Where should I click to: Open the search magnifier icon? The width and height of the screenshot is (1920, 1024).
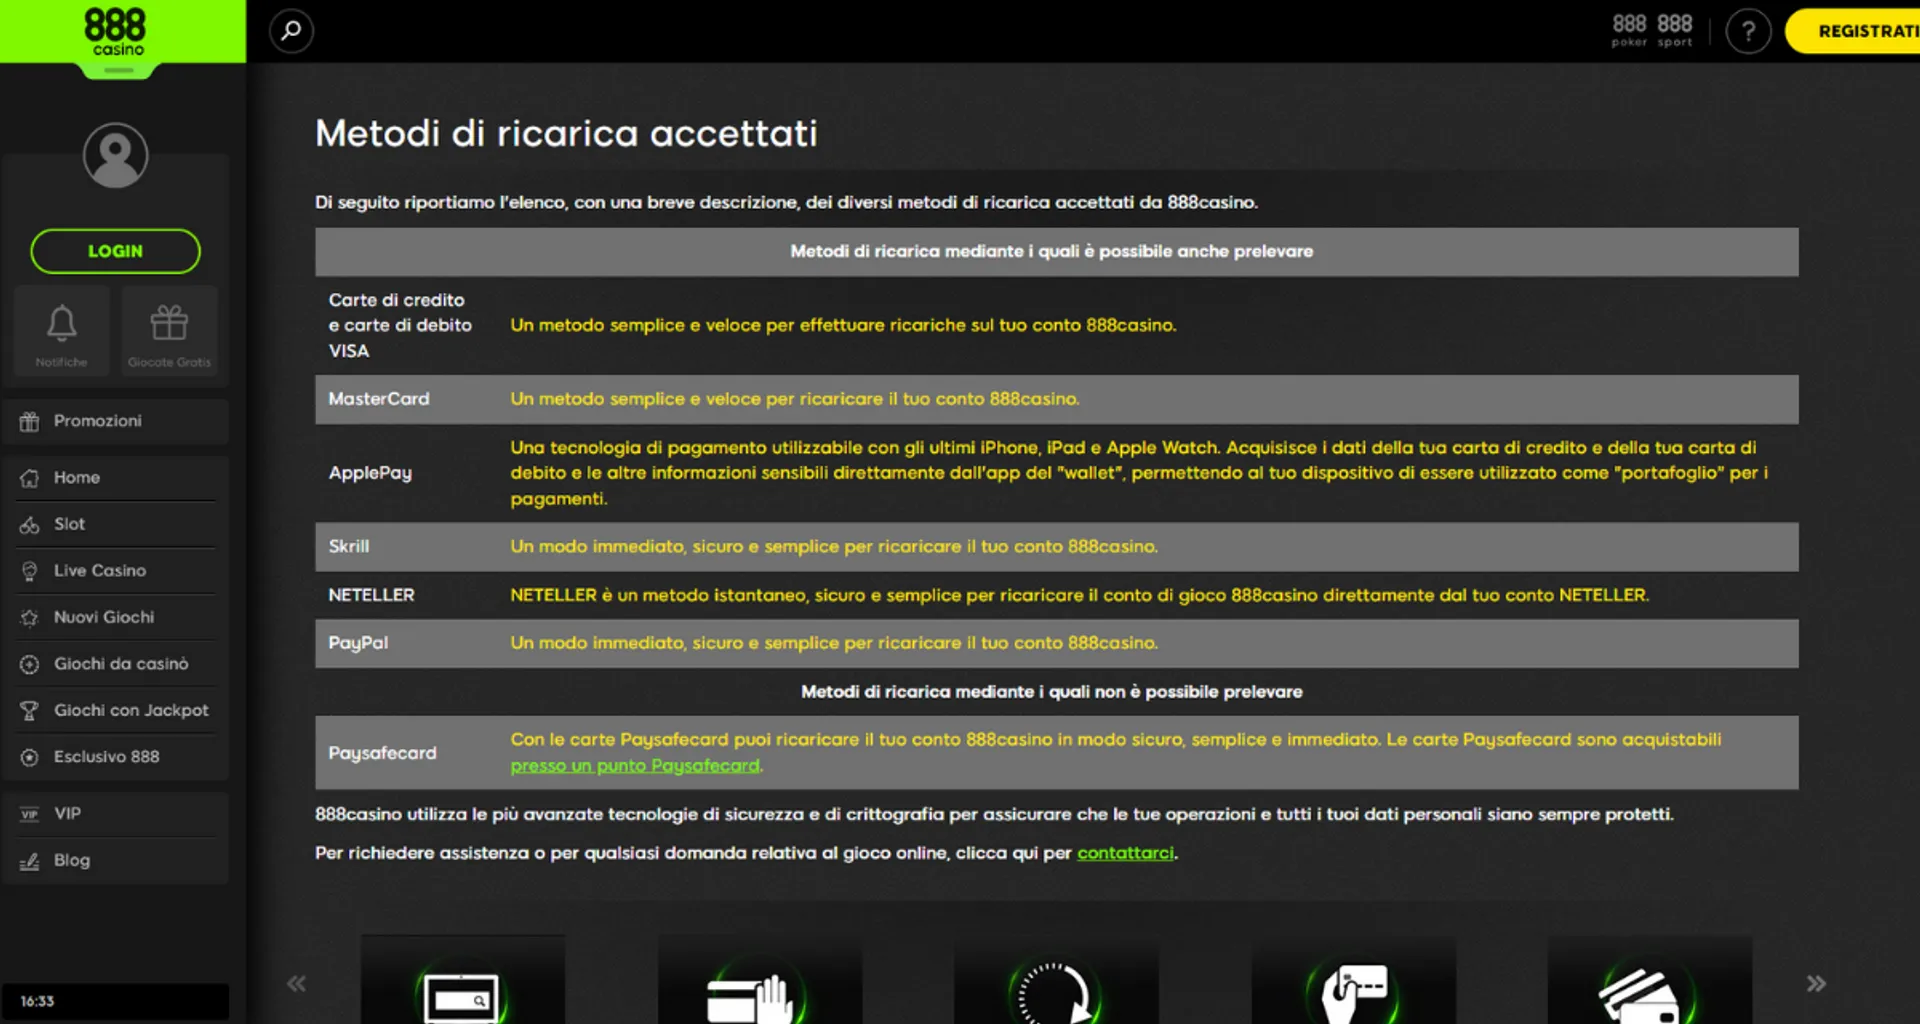tap(291, 31)
